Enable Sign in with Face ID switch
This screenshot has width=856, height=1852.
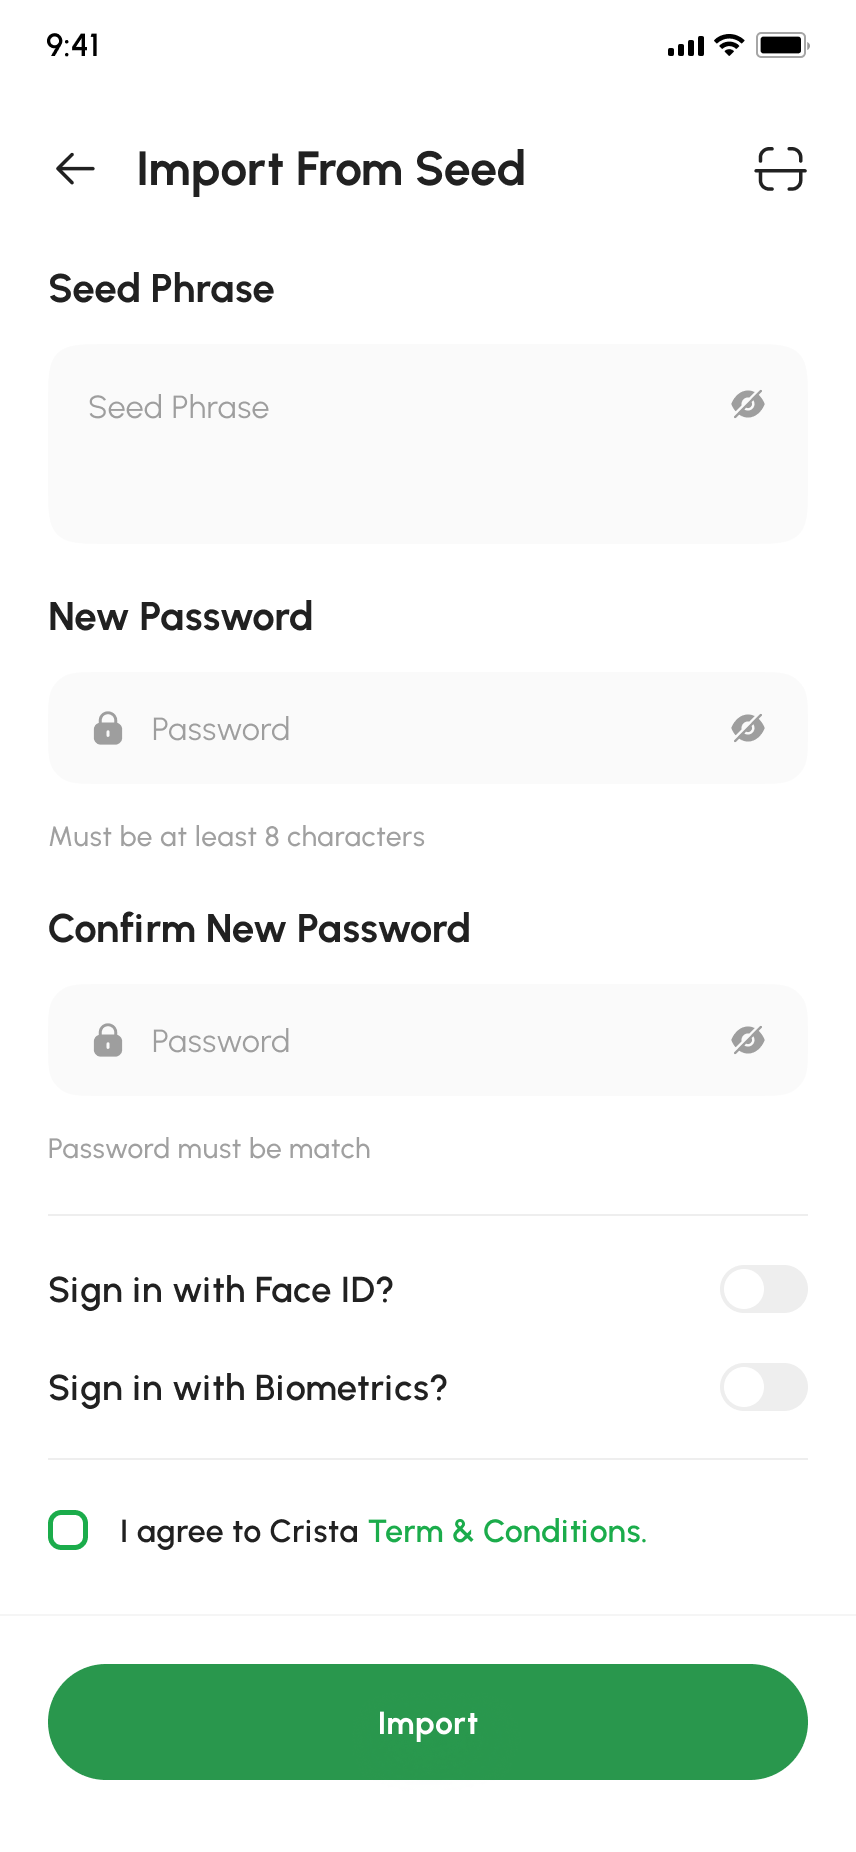pos(763,1289)
